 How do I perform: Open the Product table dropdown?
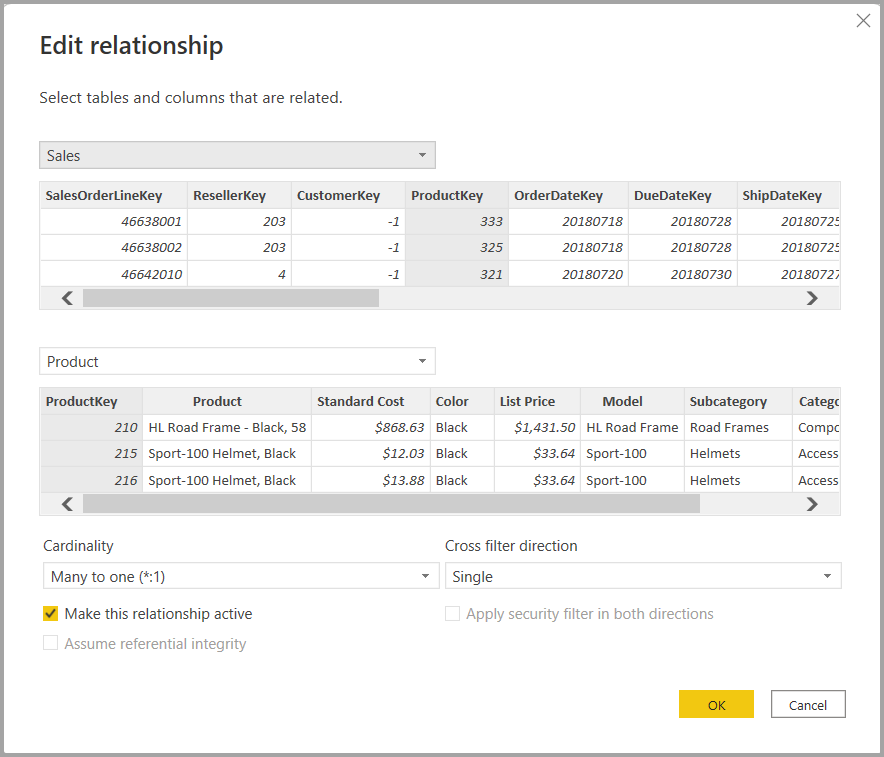237,361
